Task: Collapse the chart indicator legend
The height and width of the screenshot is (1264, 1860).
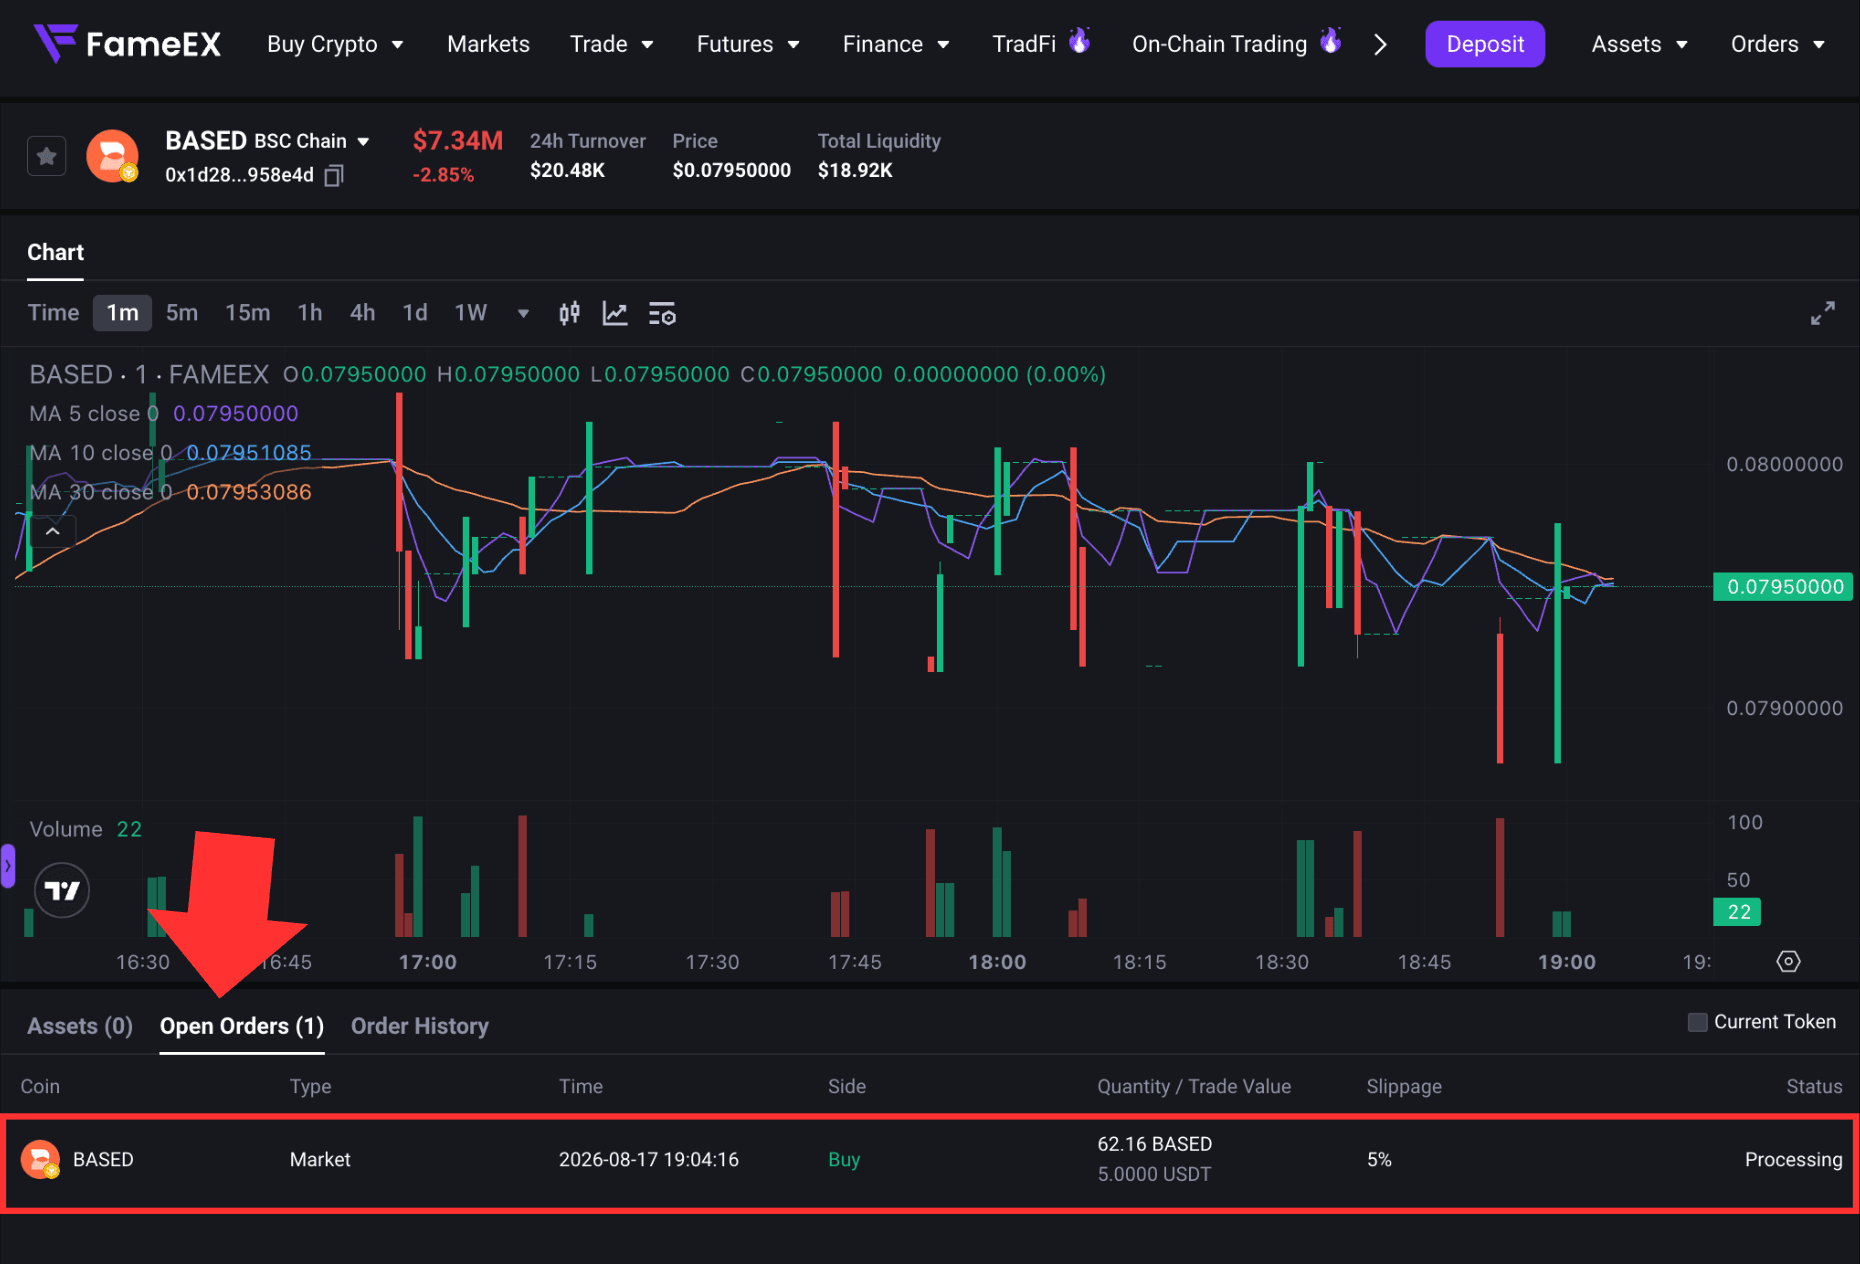Action: pyautogui.click(x=53, y=531)
